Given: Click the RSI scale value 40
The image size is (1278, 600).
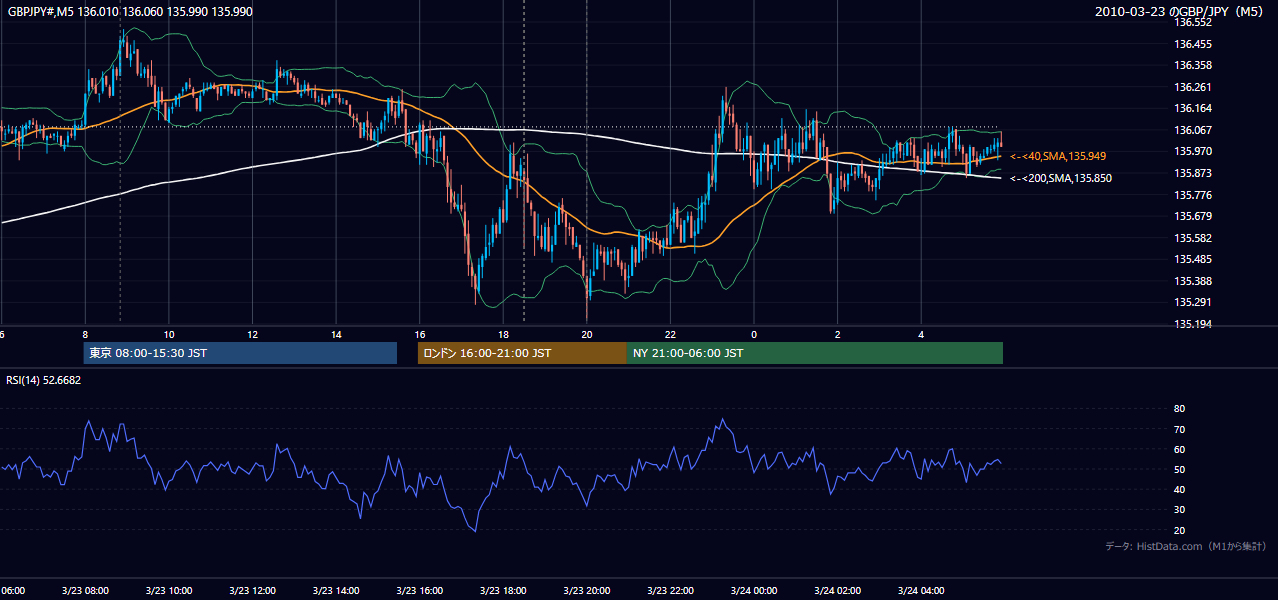Looking at the screenshot, I should coord(1179,489).
